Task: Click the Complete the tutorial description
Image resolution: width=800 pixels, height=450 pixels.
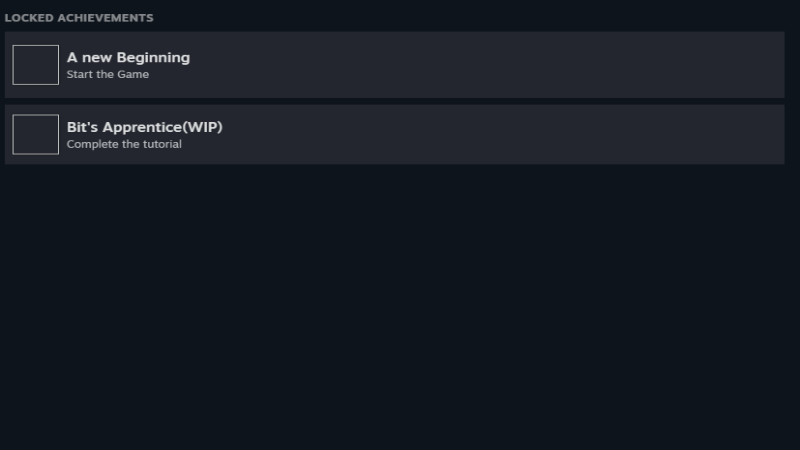Action: coord(124,144)
